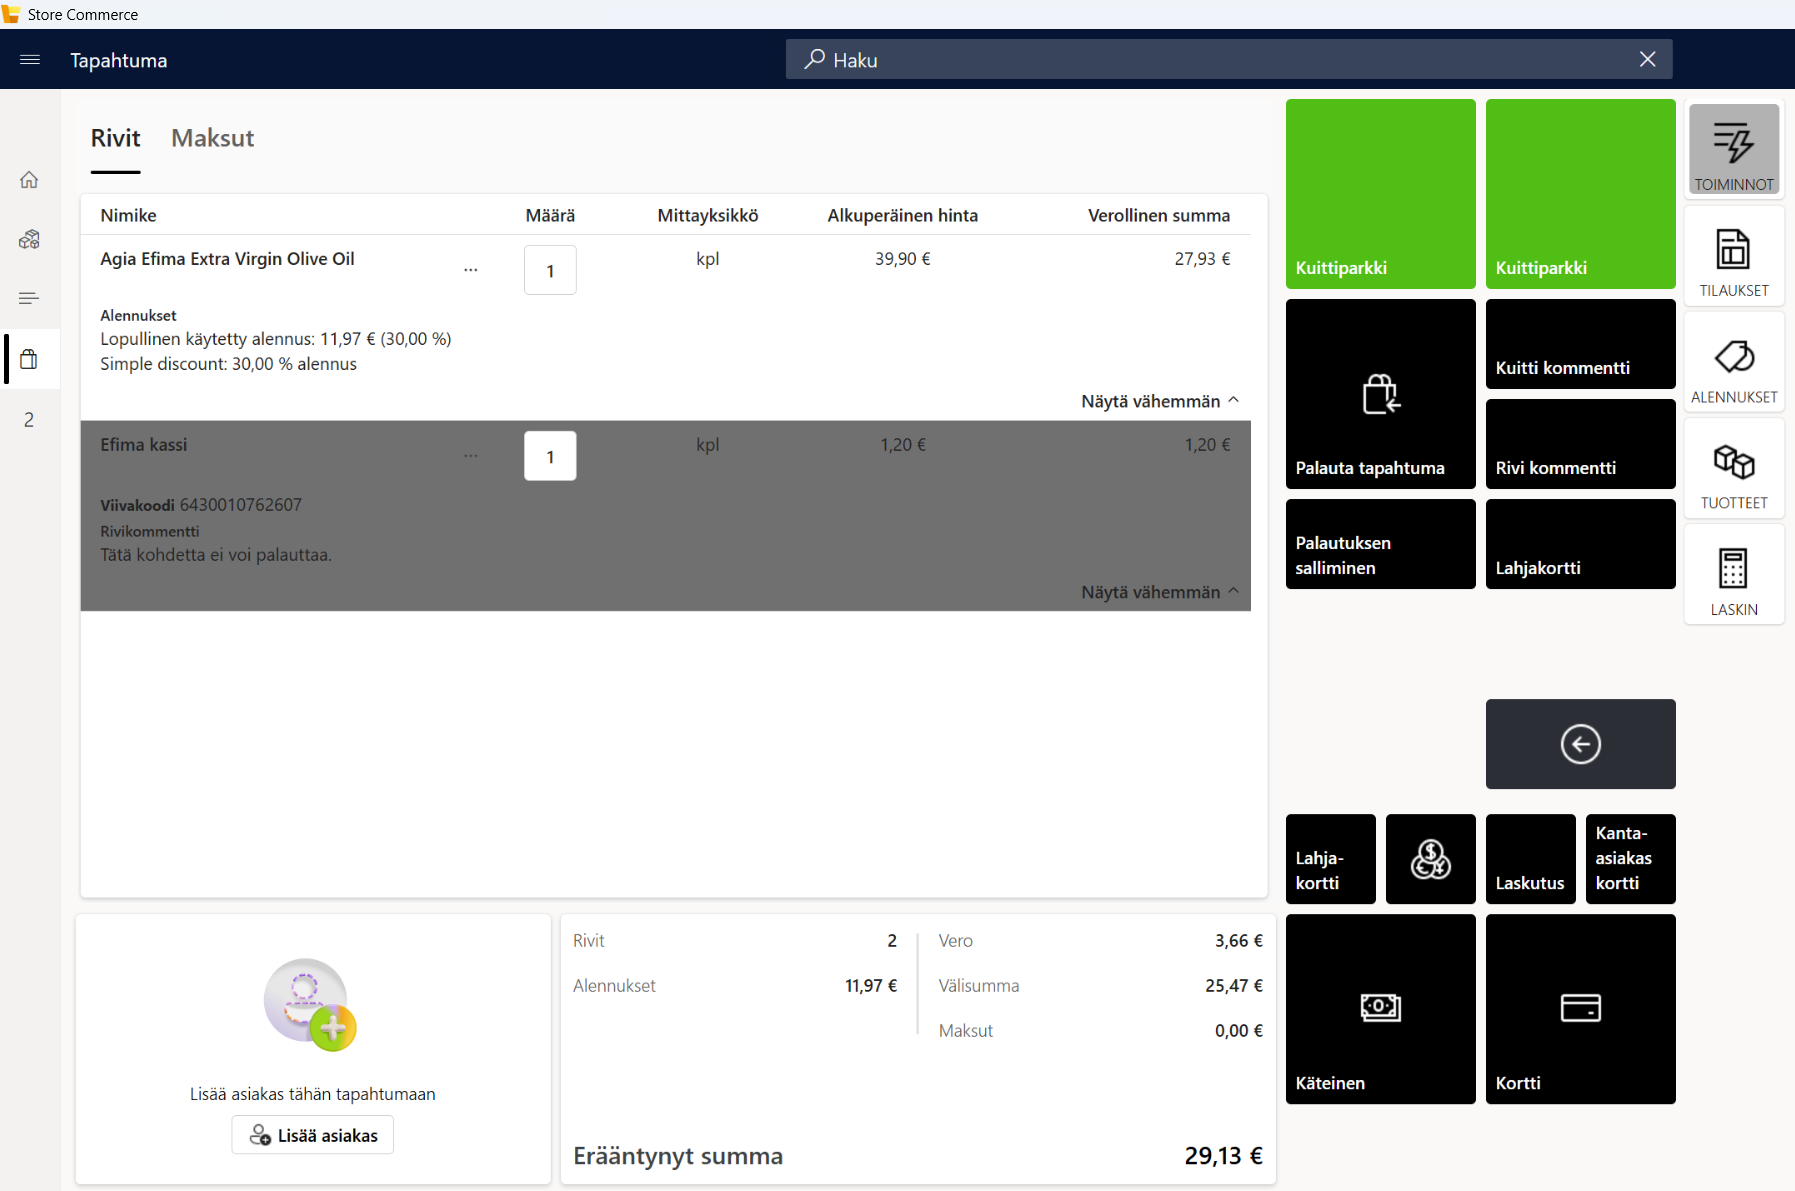Click the magnifier search icon
Image resolution: width=1795 pixels, height=1191 pixels.
815,59
